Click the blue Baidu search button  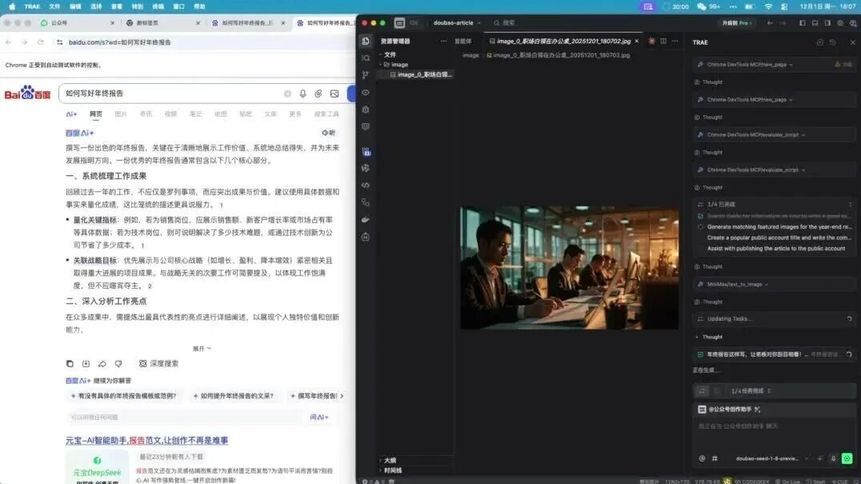pyautogui.click(x=351, y=93)
